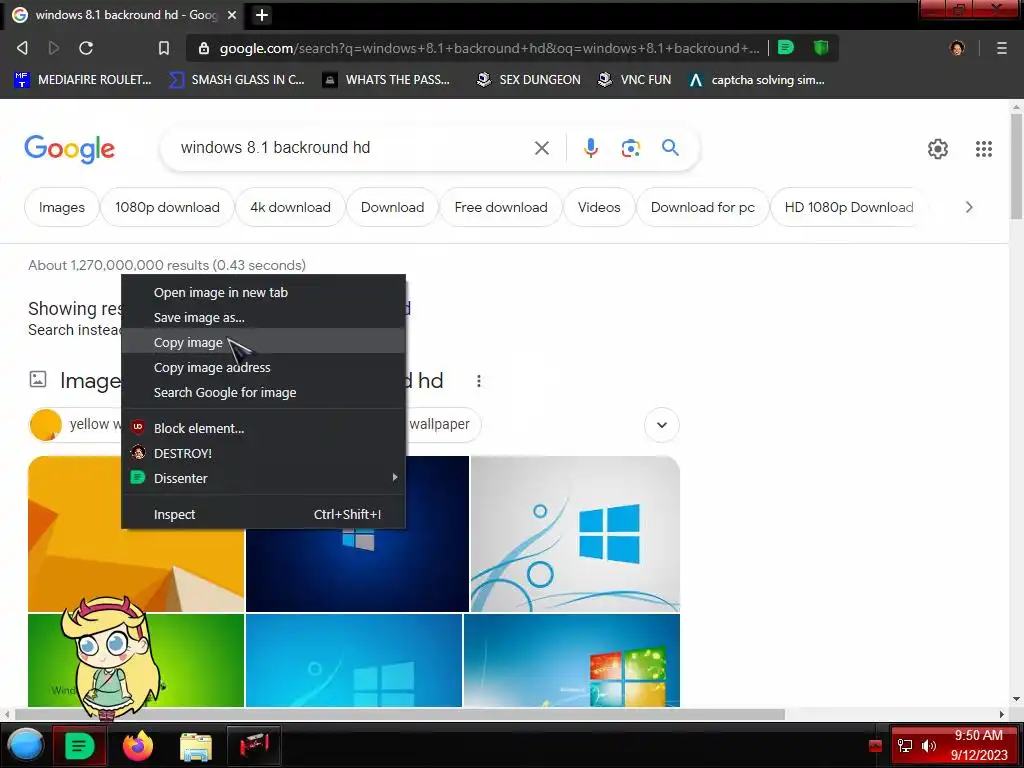Open the light blue Windows wallpaper thumbnail
This screenshot has width=1024, height=768.
pyautogui.click(x=354, y=660)
